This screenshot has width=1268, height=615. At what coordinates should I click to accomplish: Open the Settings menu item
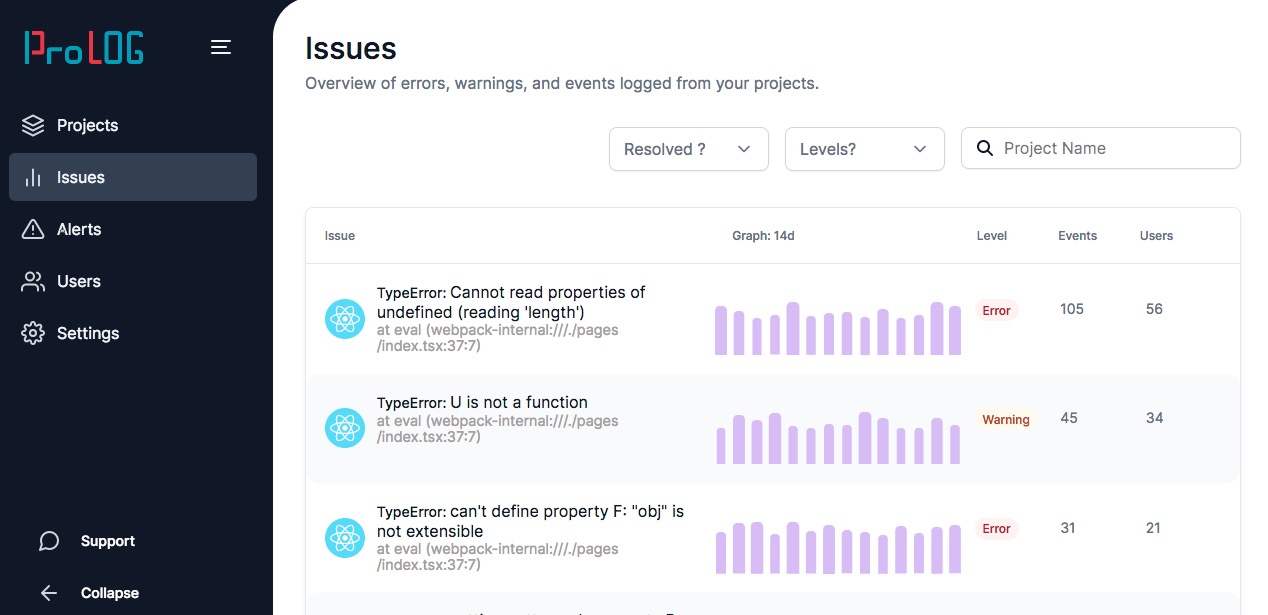click(133, 333)
